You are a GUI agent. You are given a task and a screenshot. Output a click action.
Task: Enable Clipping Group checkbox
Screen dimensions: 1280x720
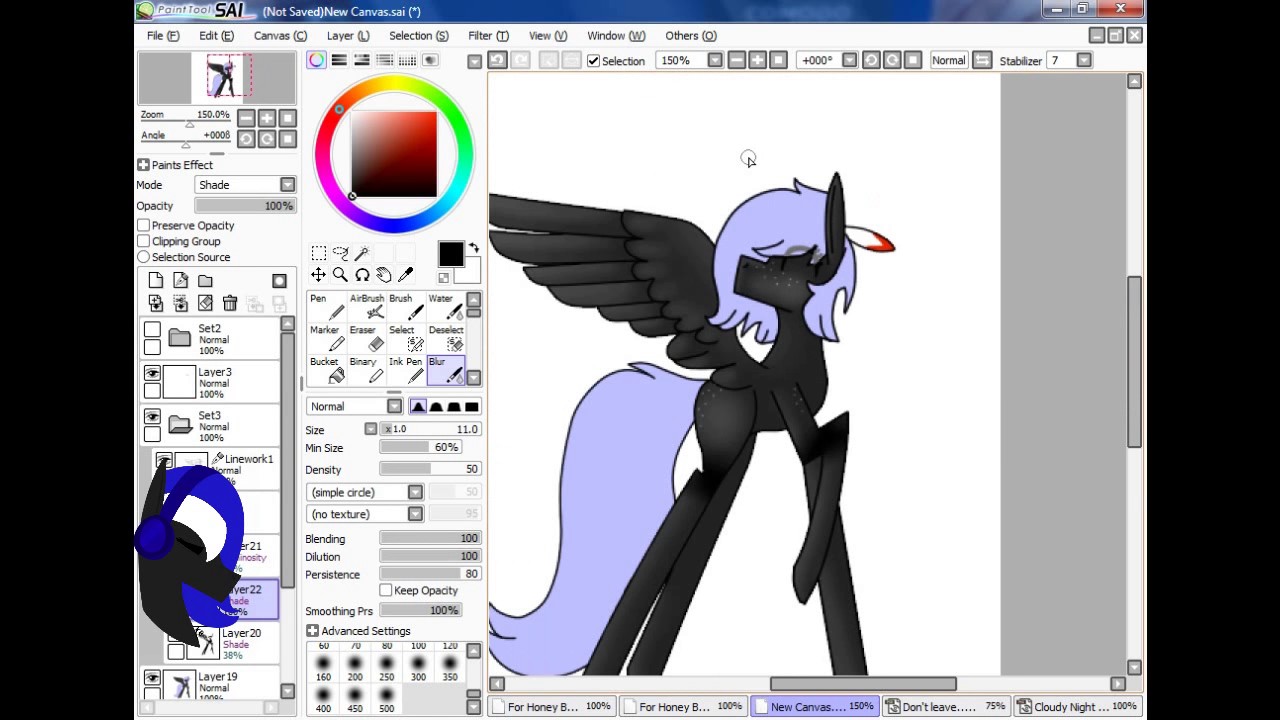point(144,242)
